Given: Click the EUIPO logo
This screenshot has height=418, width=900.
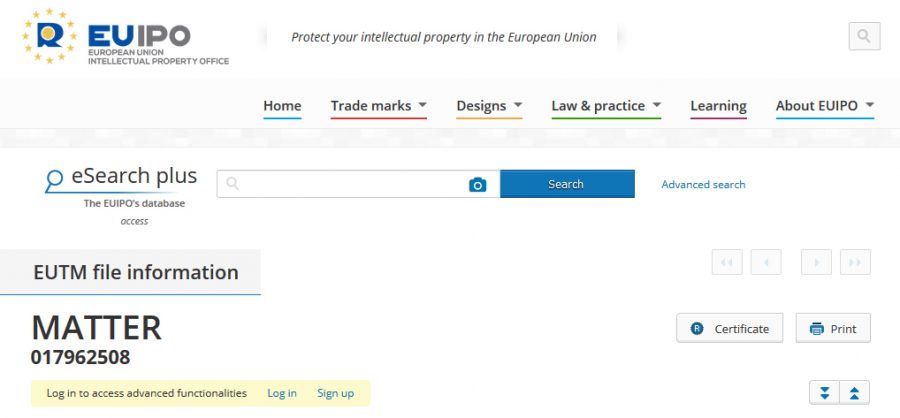Looking at the screenshot, I should point(125,38).
